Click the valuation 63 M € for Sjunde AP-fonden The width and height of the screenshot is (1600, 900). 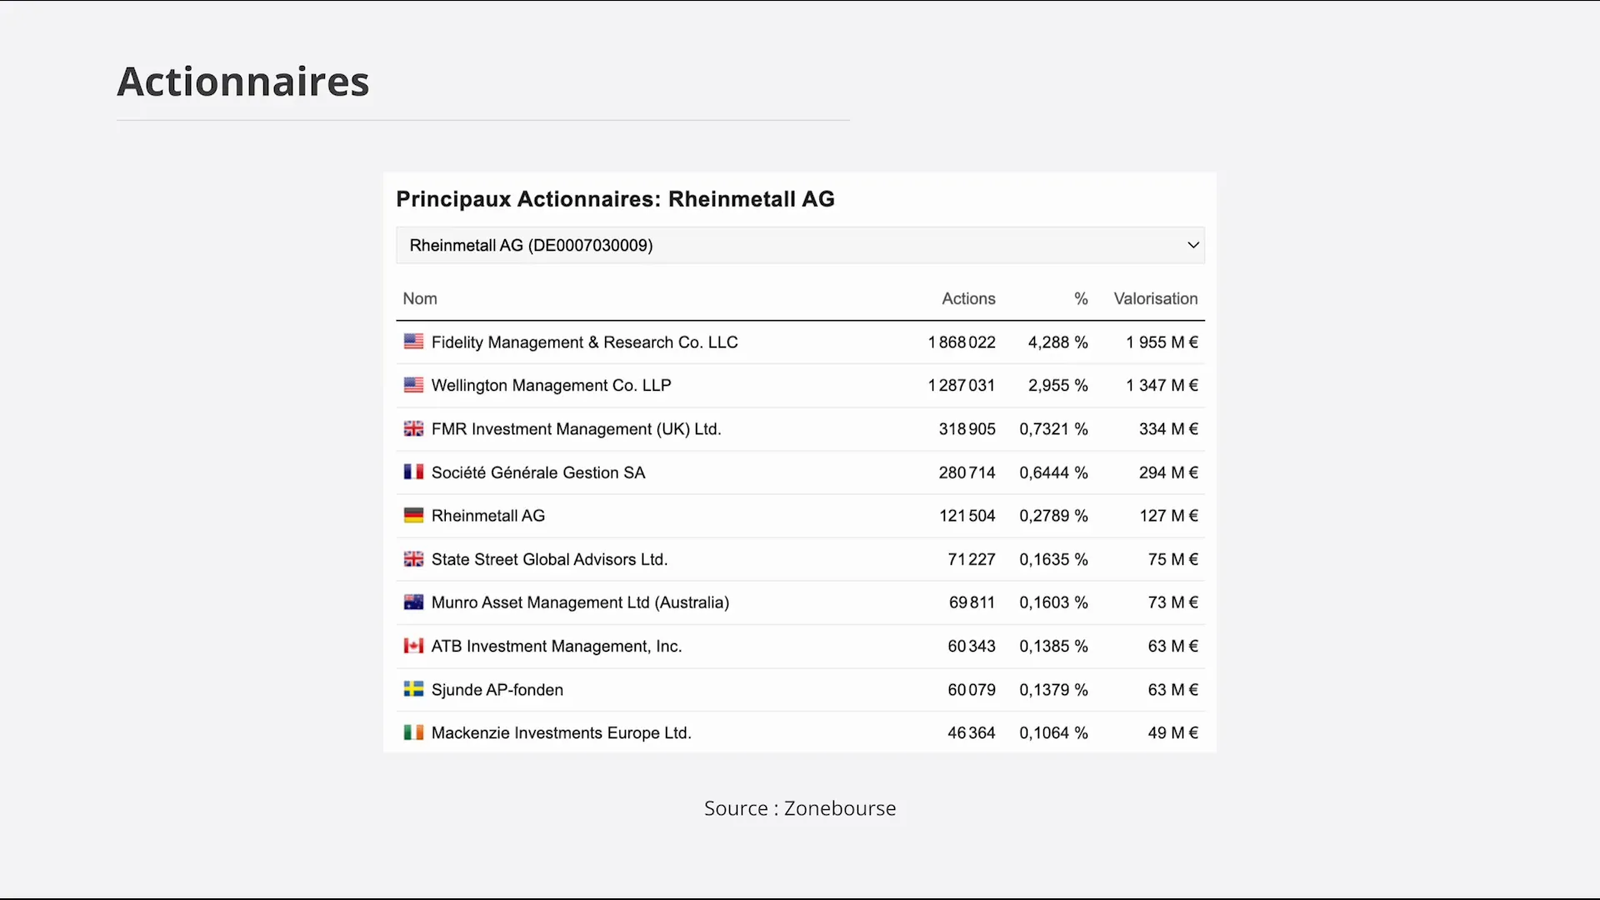[1173, 689]
